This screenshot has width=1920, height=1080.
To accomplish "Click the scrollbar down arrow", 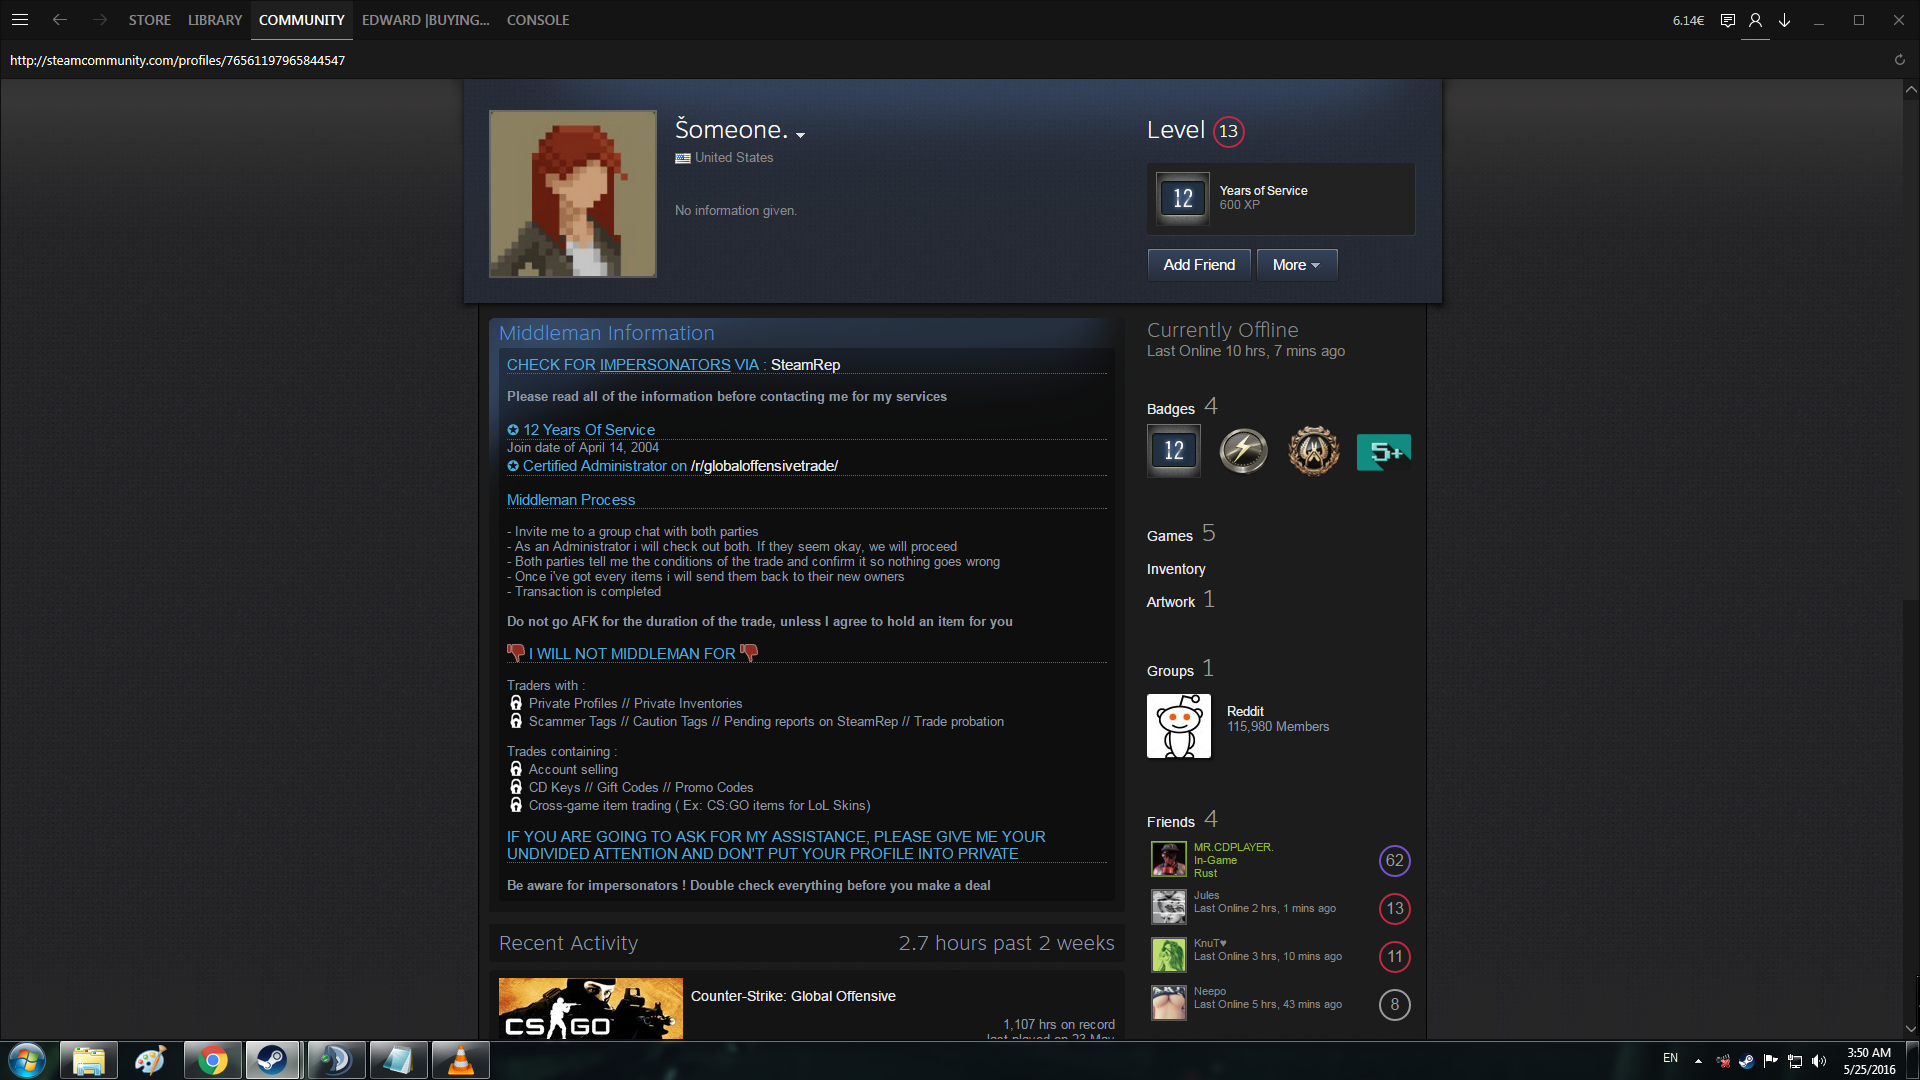I will coord(1910,1028).
